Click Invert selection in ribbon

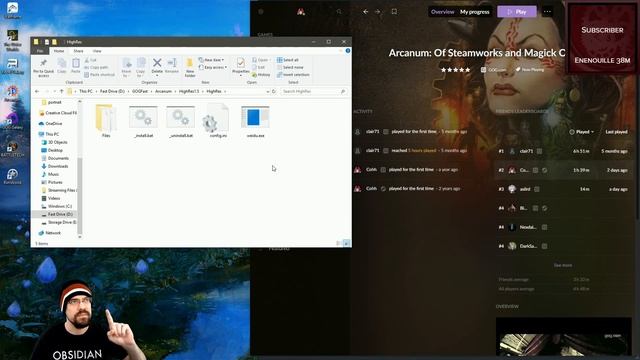(x=293, y=75)
